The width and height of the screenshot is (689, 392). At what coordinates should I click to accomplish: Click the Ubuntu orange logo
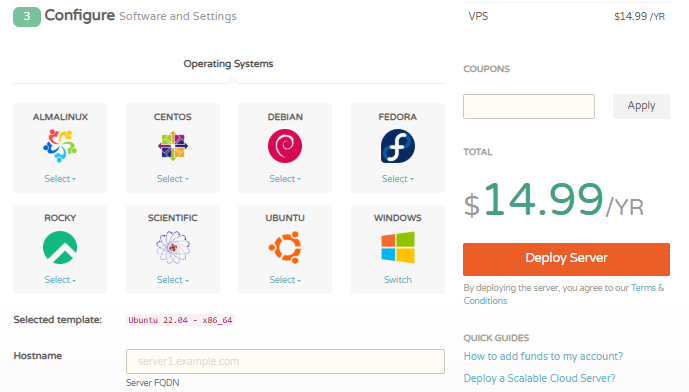285,247
